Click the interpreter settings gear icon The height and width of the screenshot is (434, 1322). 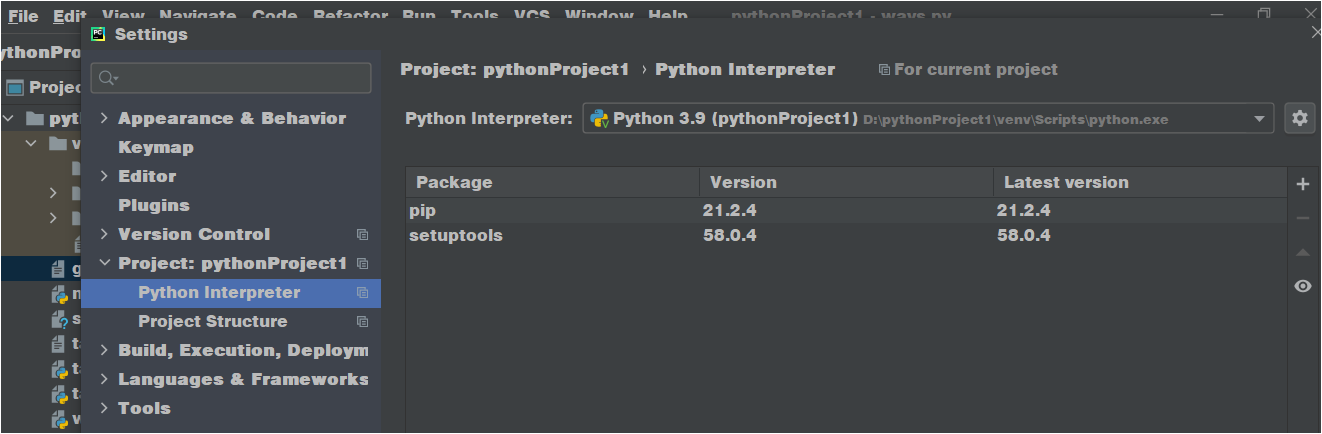(1299, 118)
